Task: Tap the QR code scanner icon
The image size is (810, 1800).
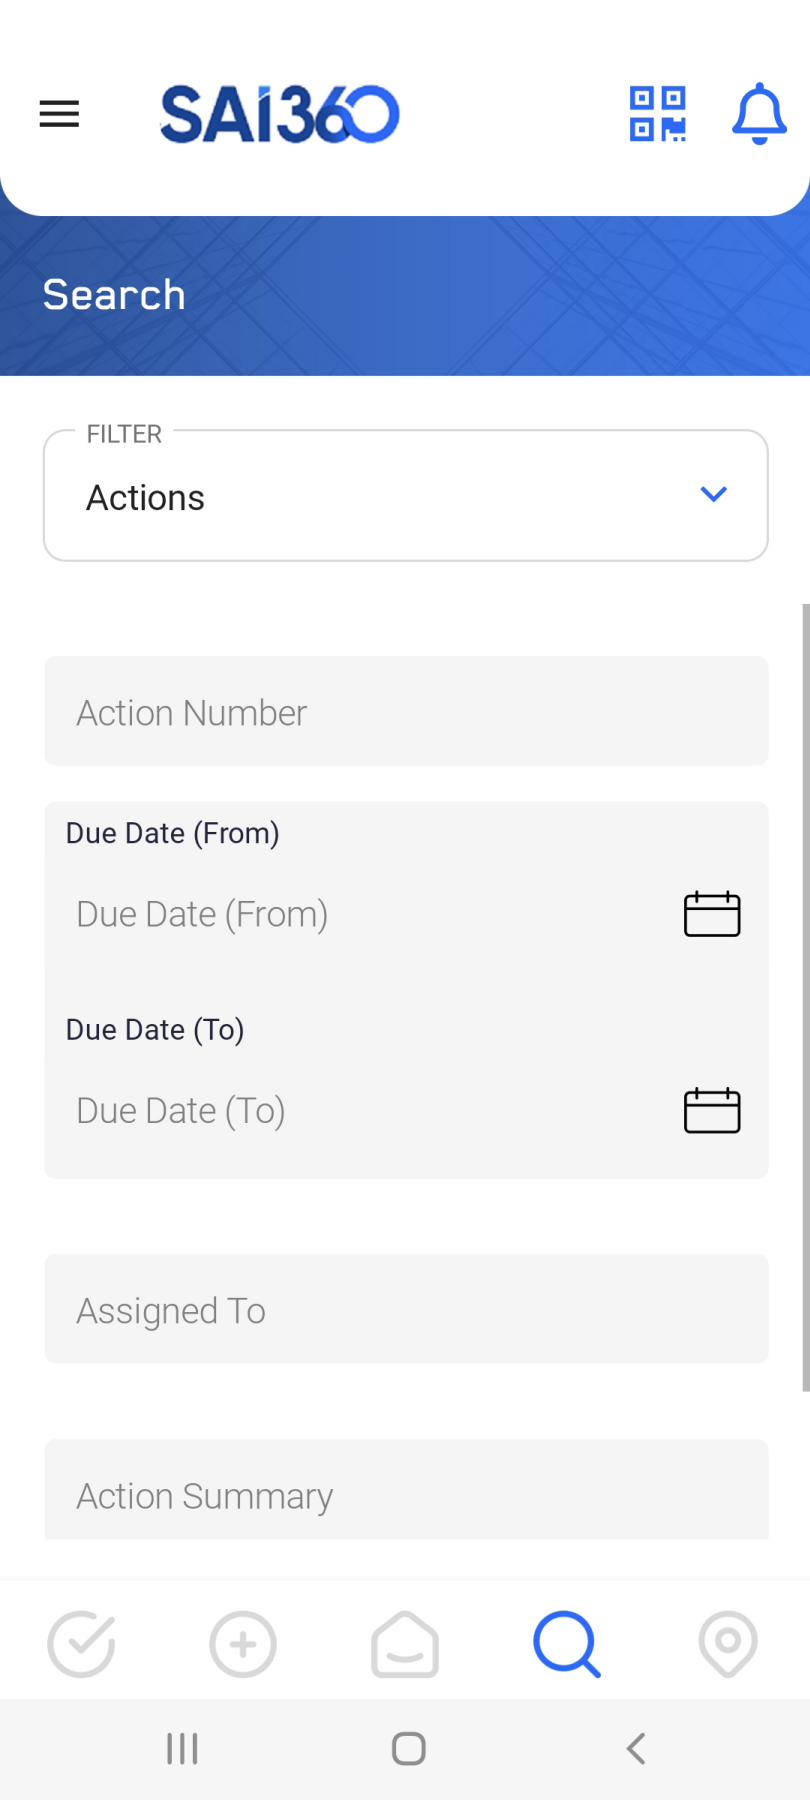Action: (657, 114)
